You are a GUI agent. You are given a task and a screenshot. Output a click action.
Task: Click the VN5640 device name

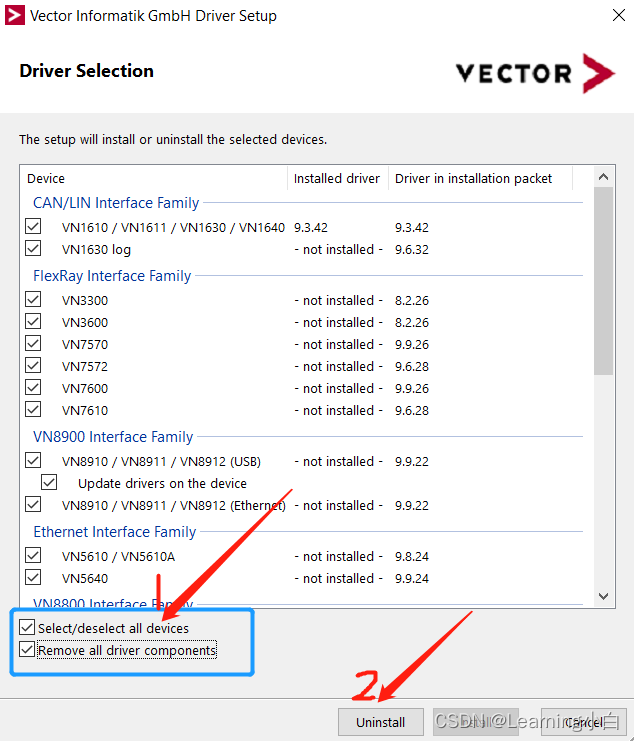[x=85, y=578]
